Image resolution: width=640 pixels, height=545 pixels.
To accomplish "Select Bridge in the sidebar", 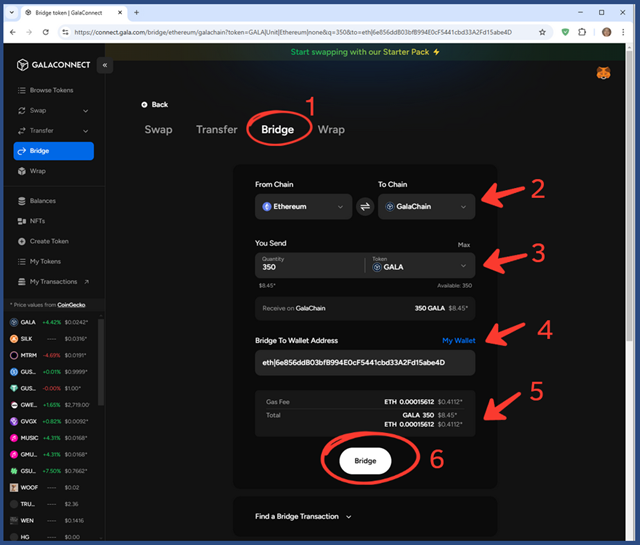I will [x=53, y=151].
